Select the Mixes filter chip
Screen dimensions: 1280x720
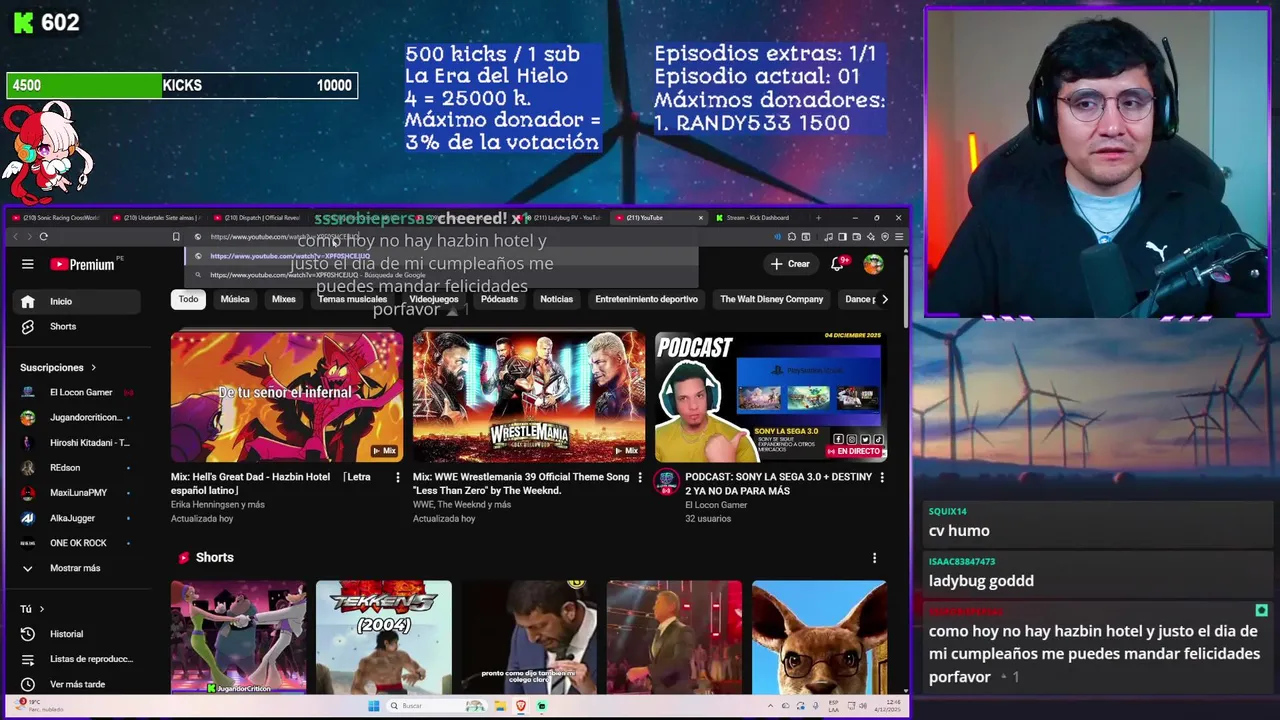click(284, 299)
